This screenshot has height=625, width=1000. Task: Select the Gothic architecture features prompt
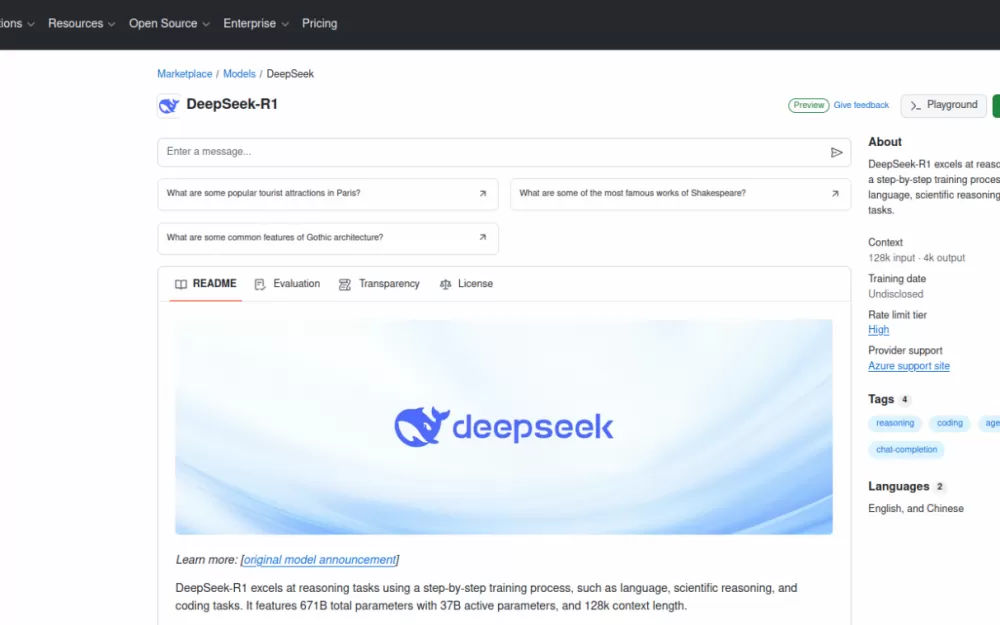[328, 239]
